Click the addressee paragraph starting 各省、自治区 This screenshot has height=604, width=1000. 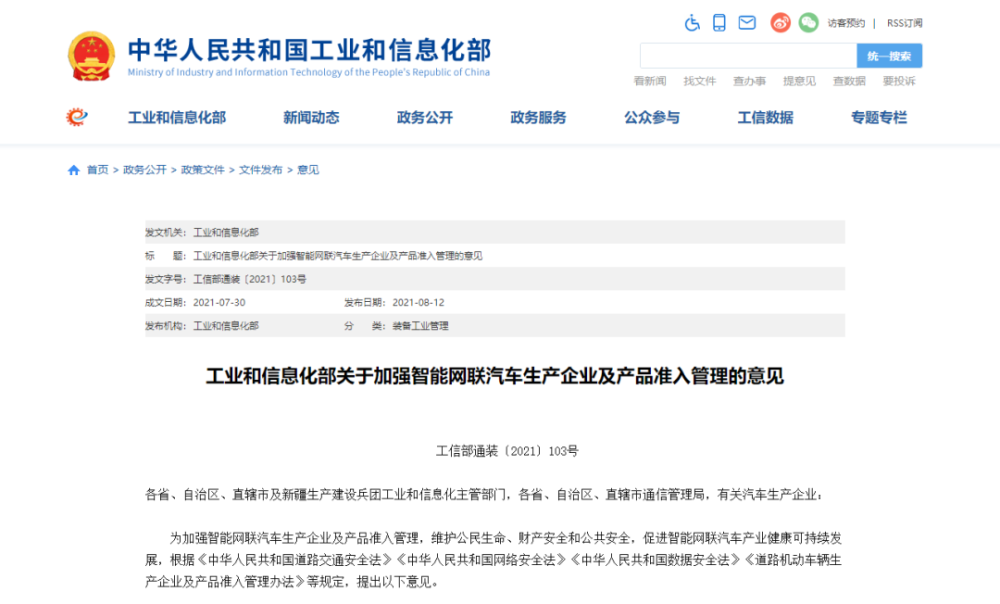[x=484, y=494]
